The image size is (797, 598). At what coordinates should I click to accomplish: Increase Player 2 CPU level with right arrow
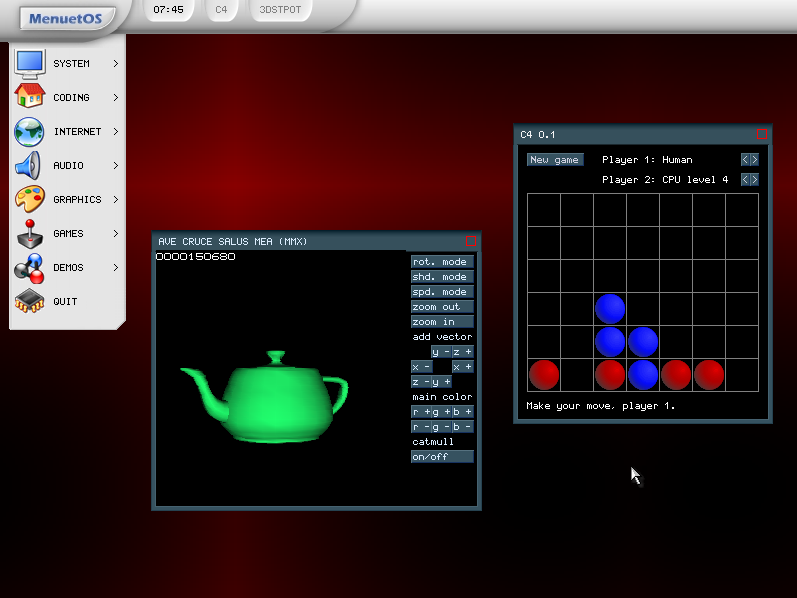(754, 180)
